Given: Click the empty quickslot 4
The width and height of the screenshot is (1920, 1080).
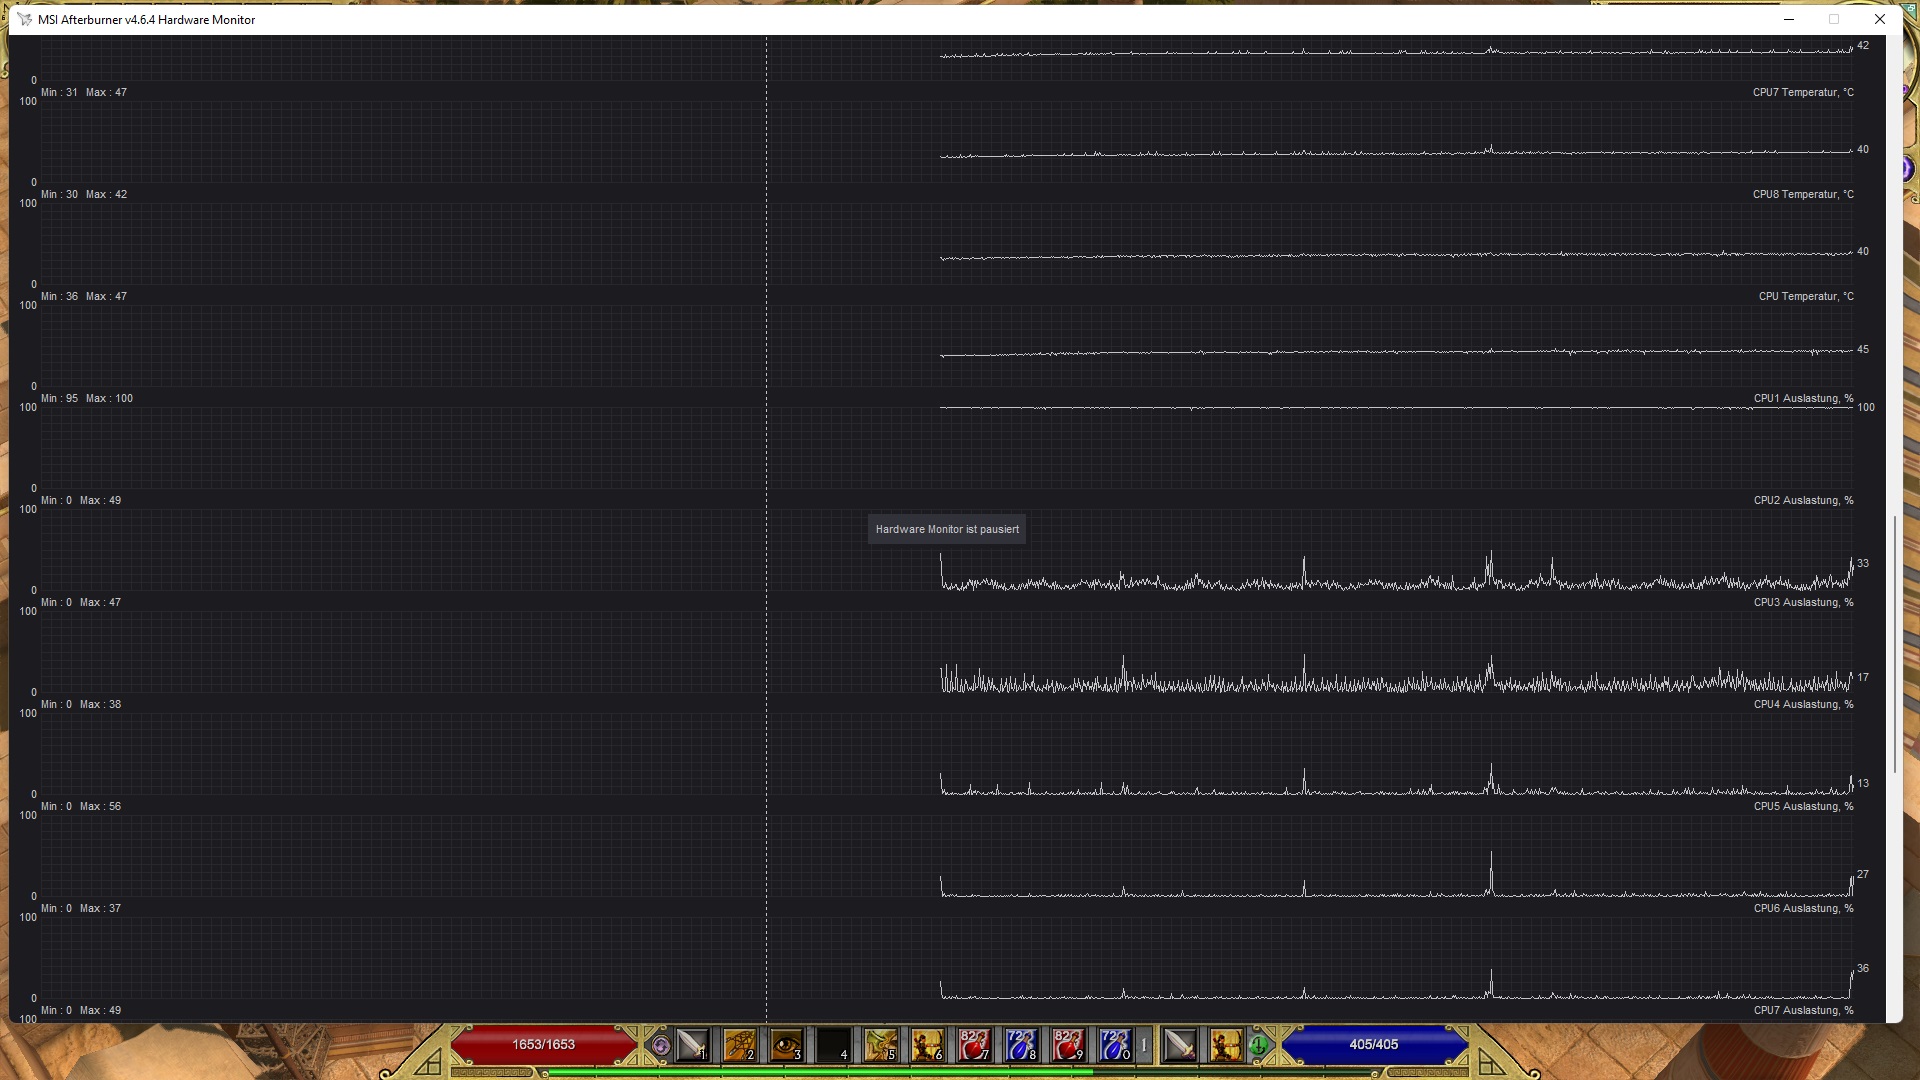Looking at the screenshot, I should (833, 1046).
